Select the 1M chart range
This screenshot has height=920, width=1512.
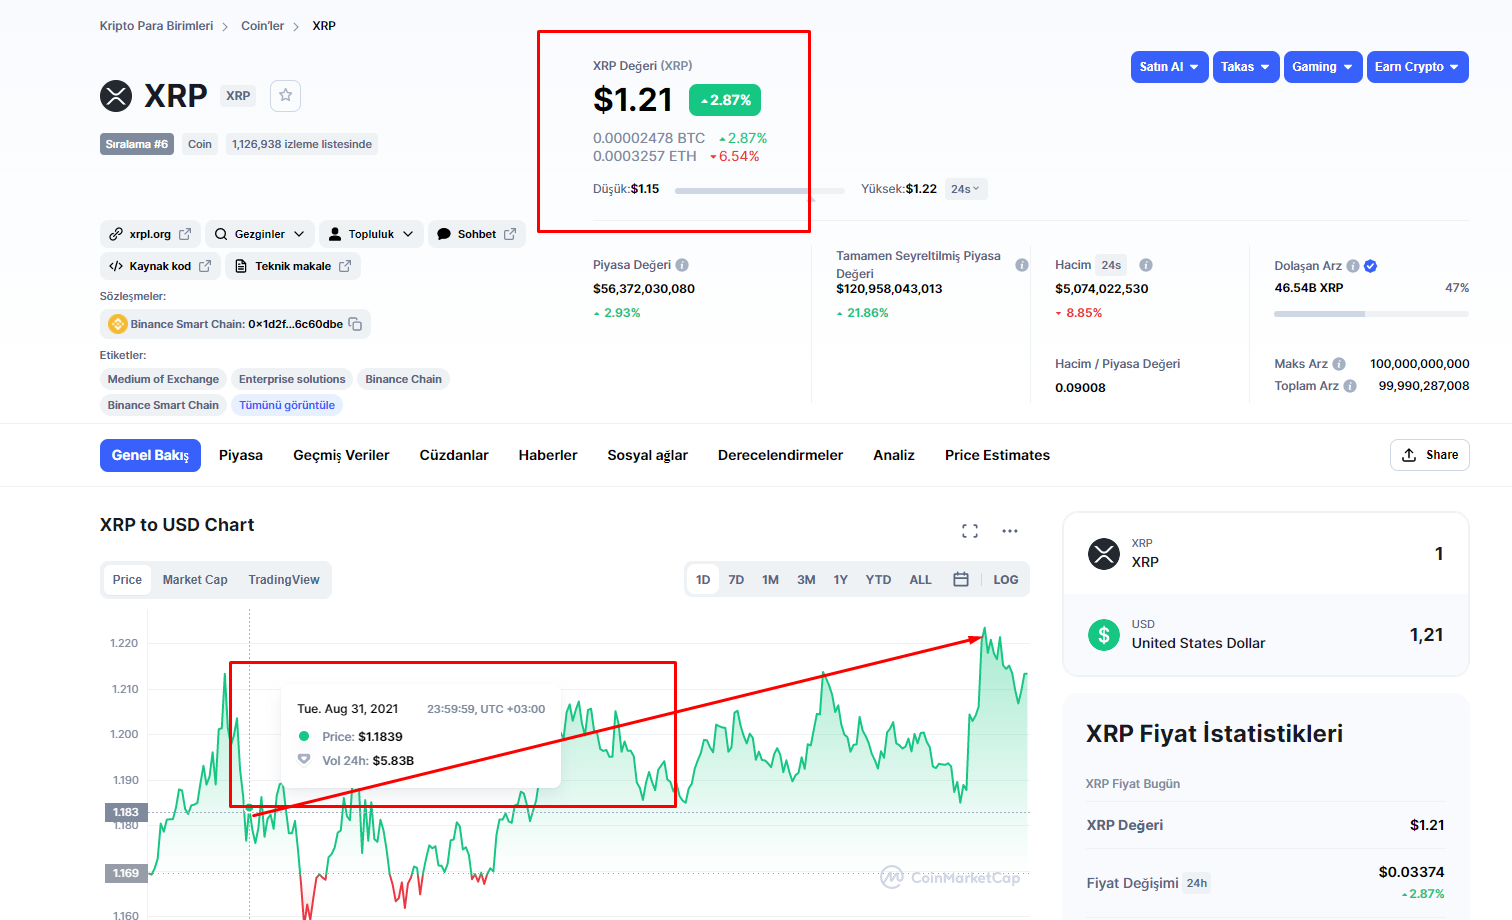[x=770, y=580]
